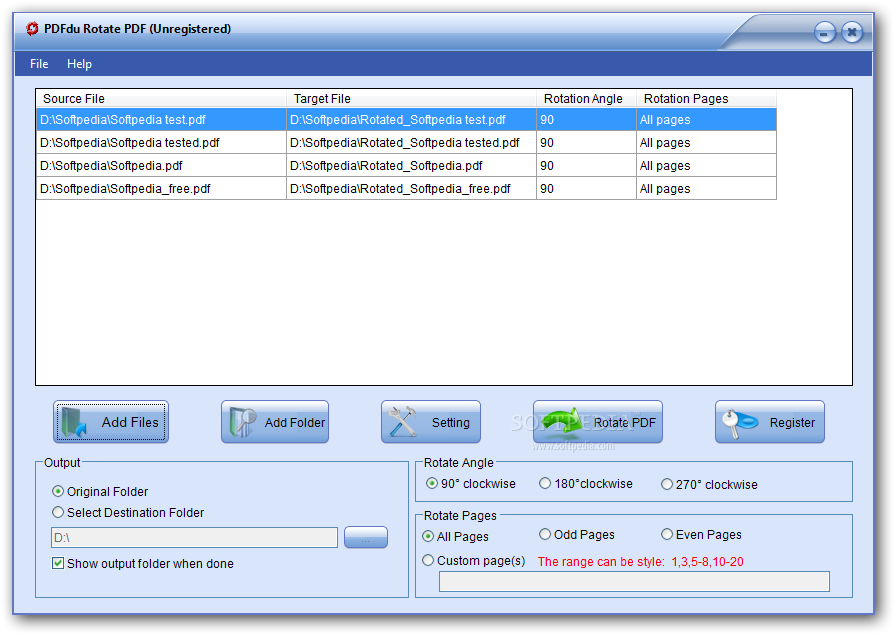Click the Rotation Pages column header
This screenshot has height=635, width=895.
(x=707, y=99)
